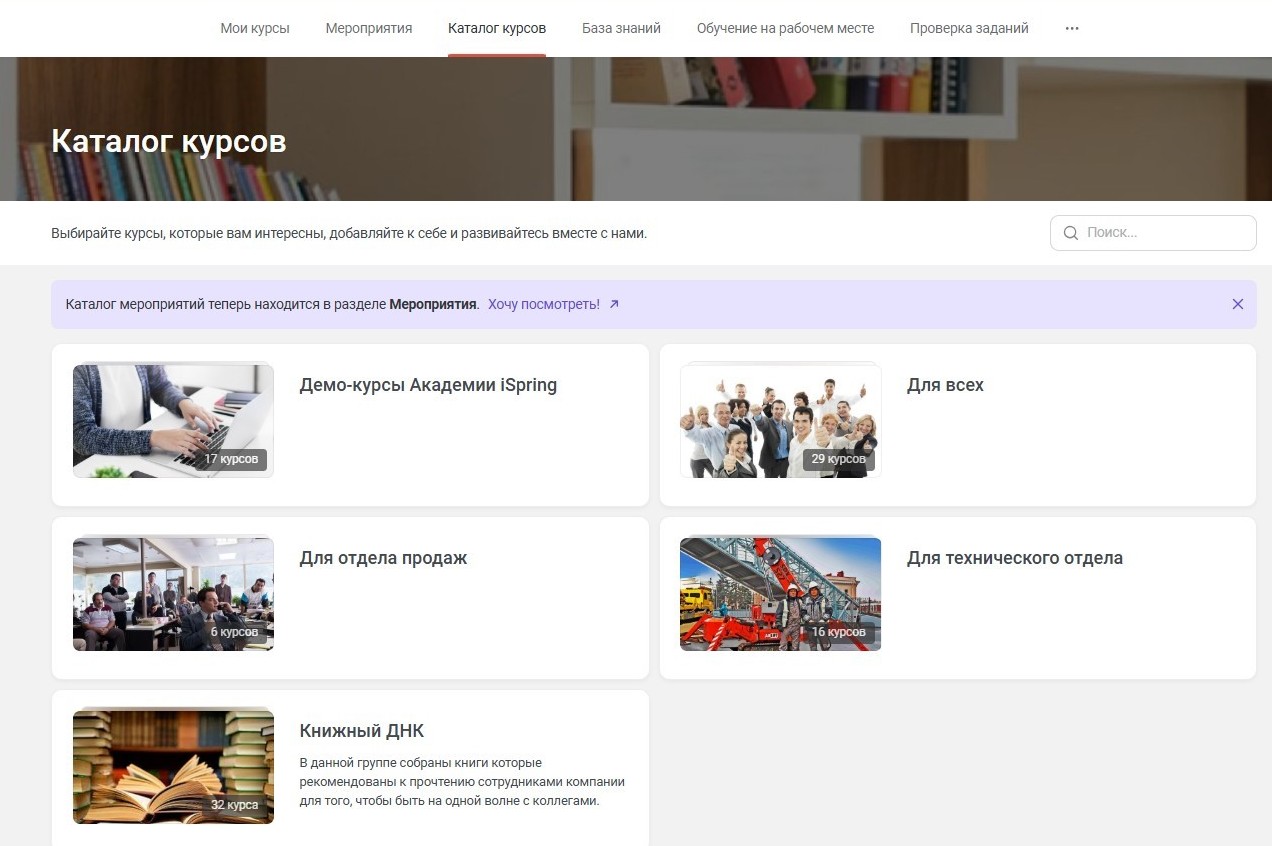1272x846 pixels.
Task: Open the Для отдела продаж office thumbnail
Action: (173, 594)
